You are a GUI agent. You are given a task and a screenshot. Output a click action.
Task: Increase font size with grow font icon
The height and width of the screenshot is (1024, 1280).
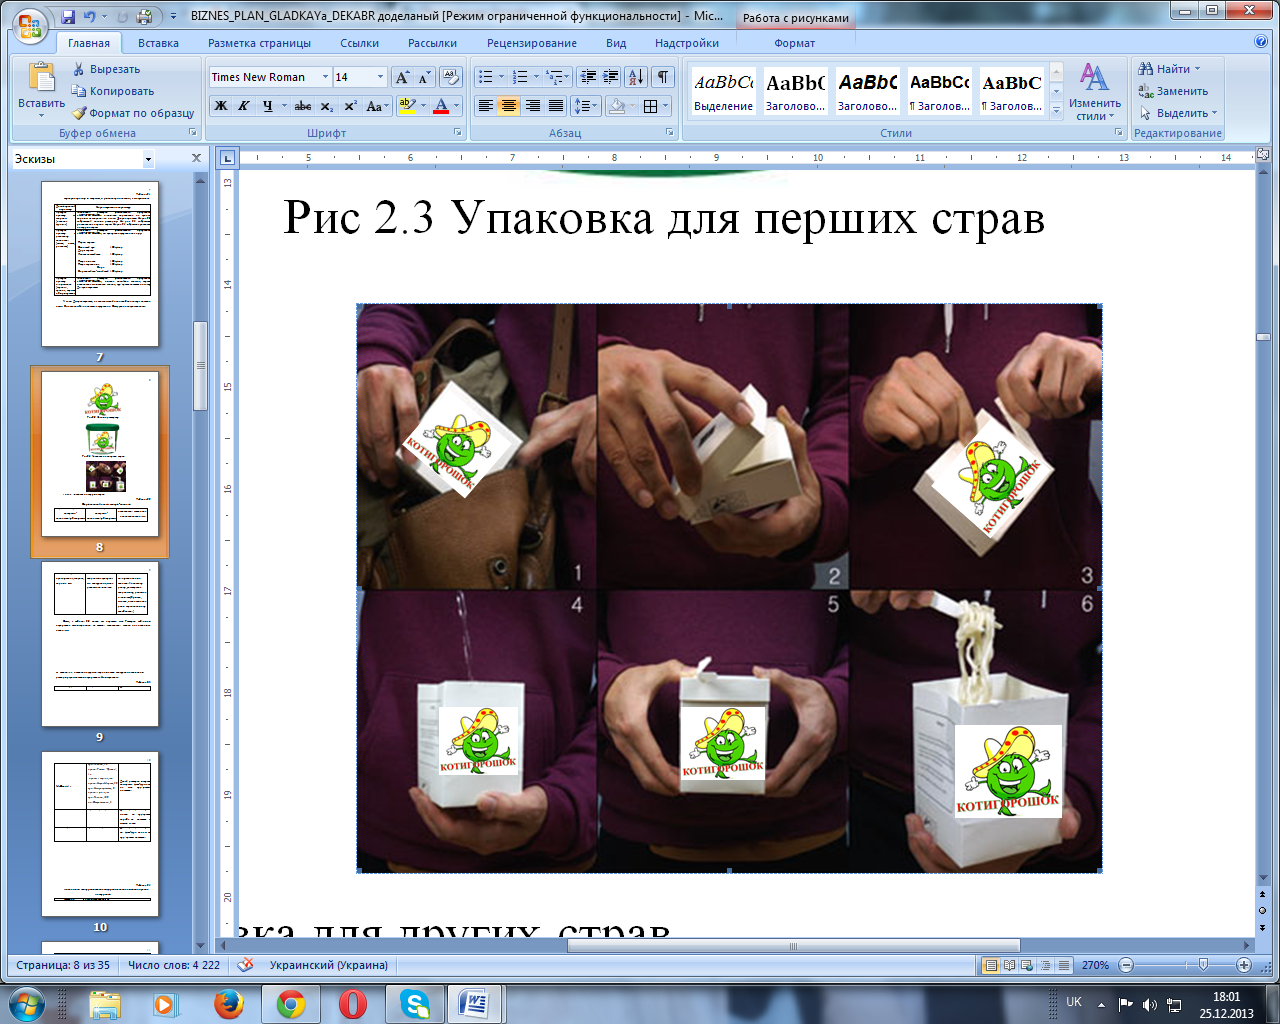point(402,77)
